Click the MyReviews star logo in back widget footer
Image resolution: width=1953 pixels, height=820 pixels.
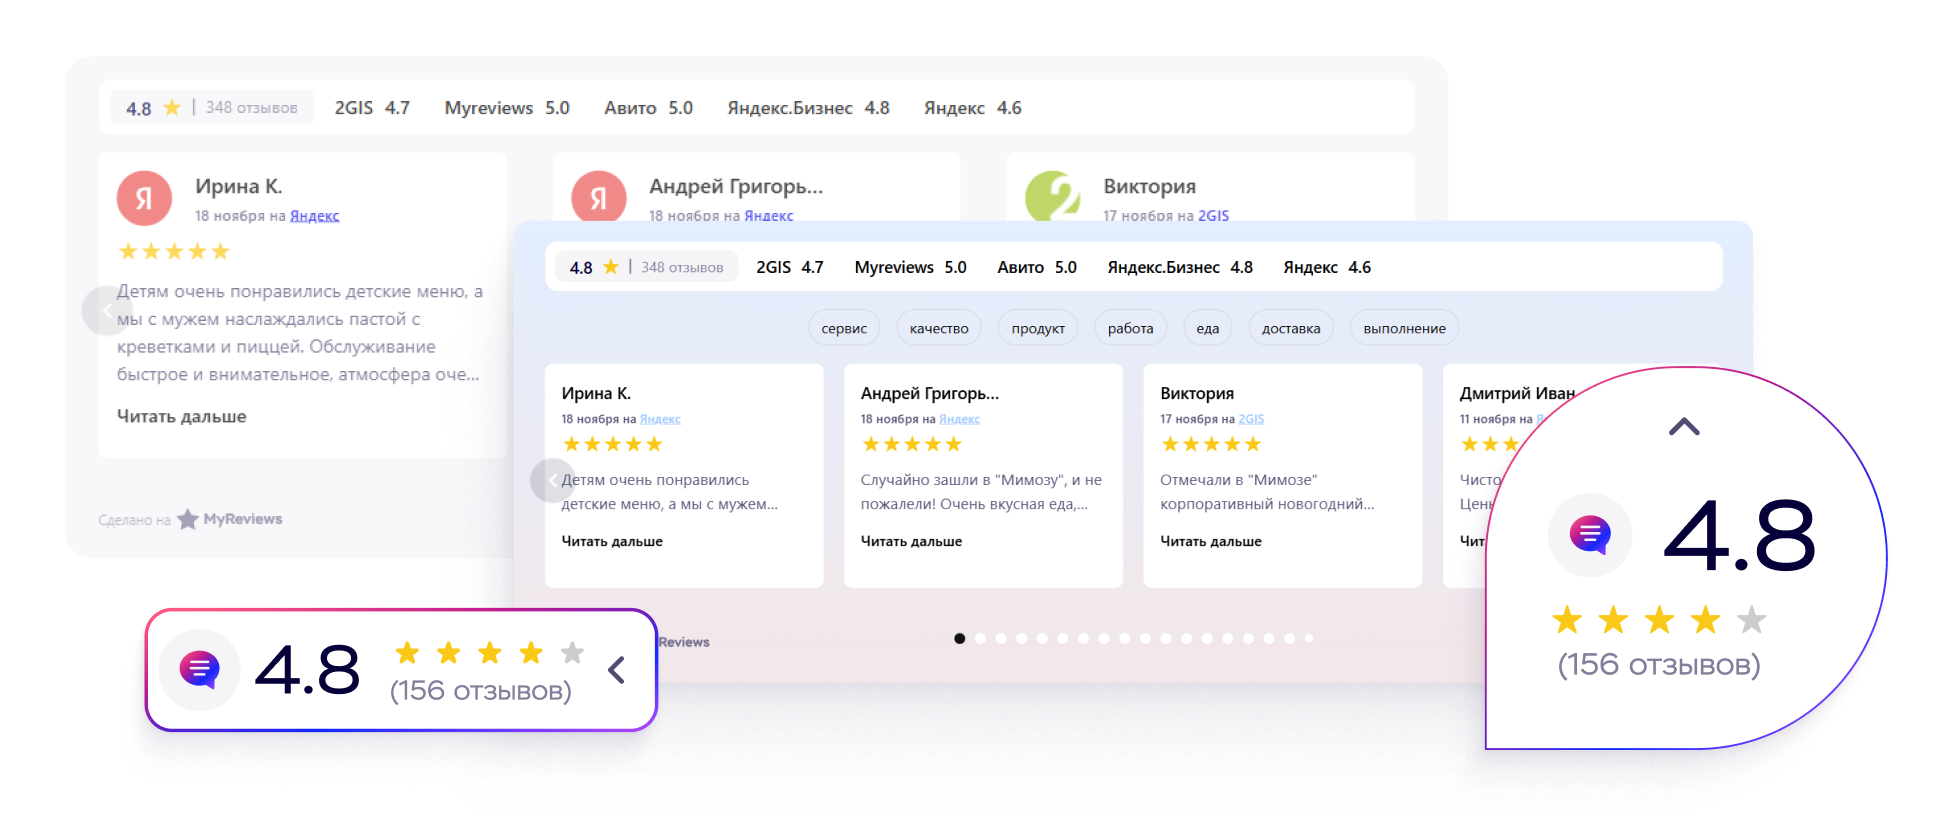point(188,519)
